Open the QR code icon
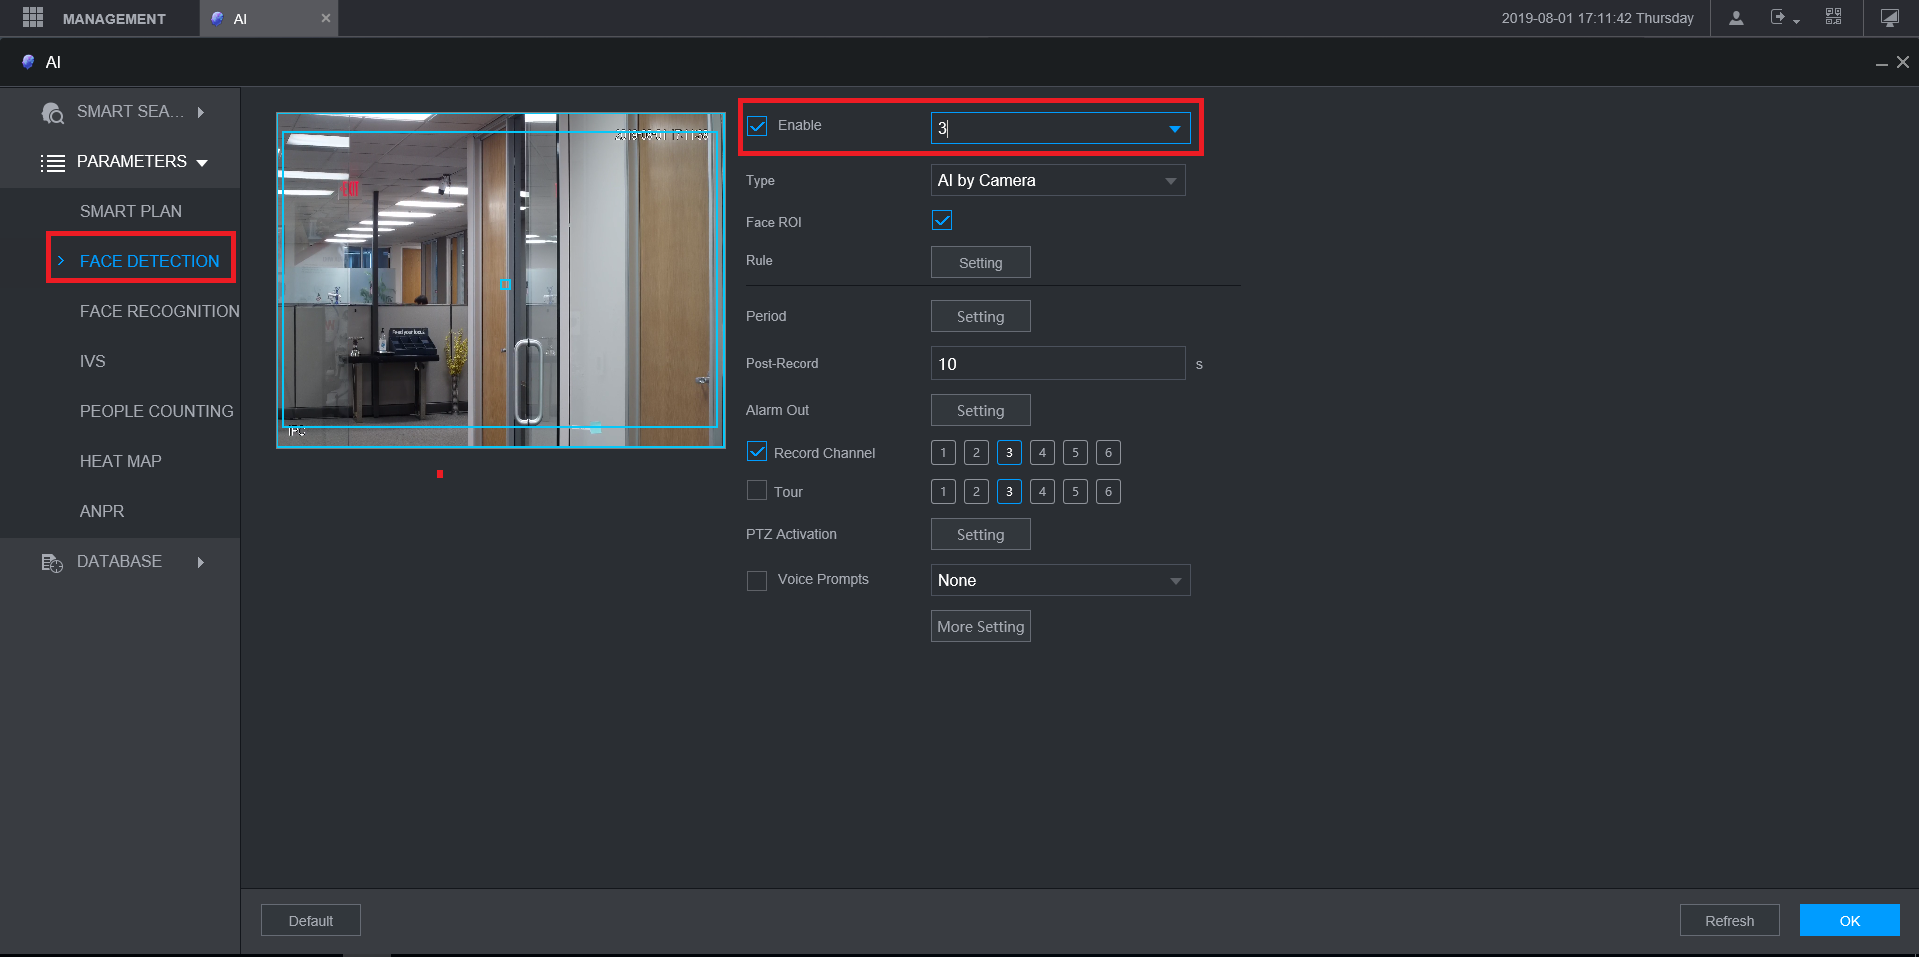1919x957 pixels. tap(1833, 17)
